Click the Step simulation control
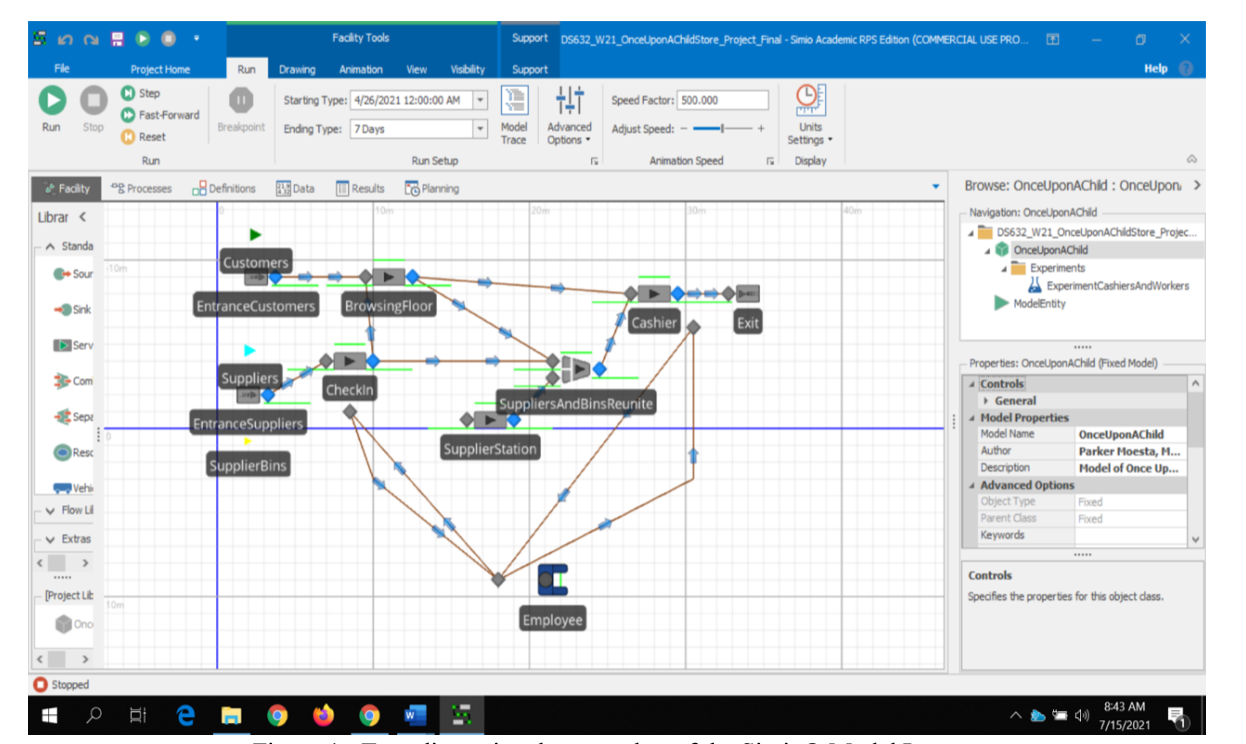1246x744 pixels. 141,93
